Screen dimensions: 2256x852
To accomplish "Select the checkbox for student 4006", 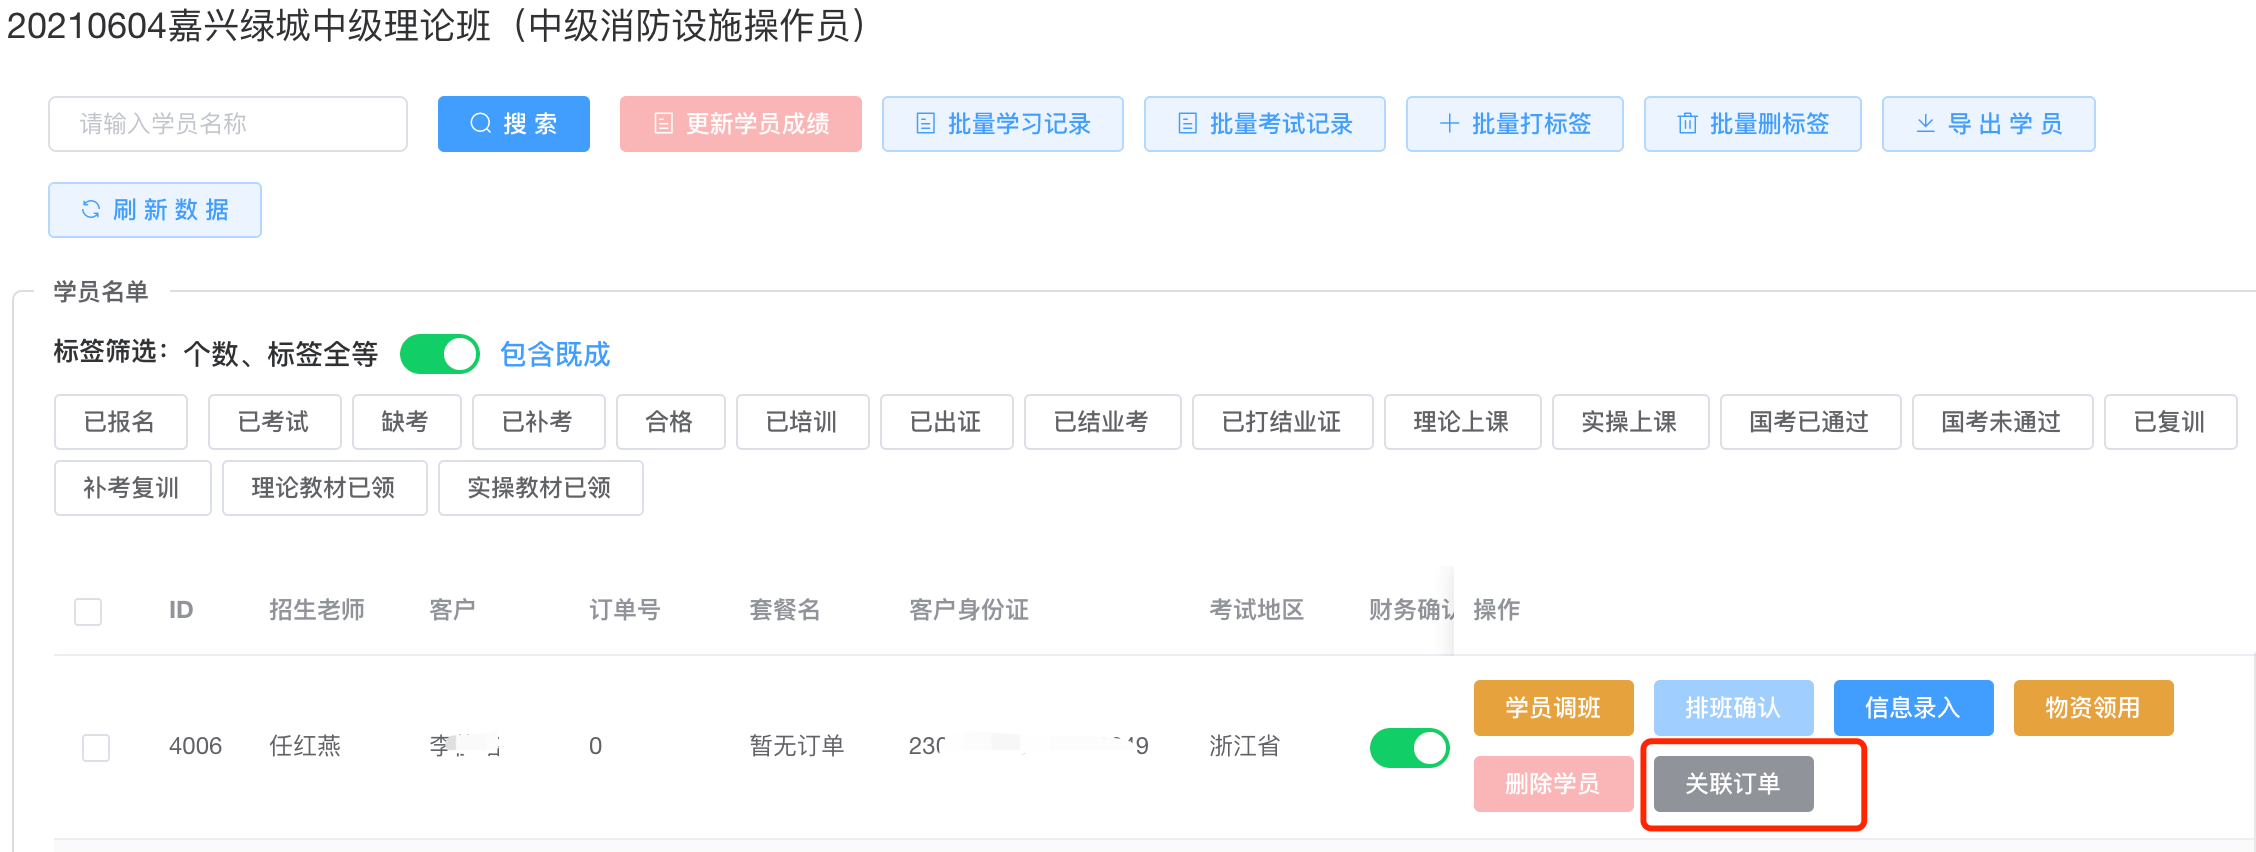I will click(x=96, y=747).
